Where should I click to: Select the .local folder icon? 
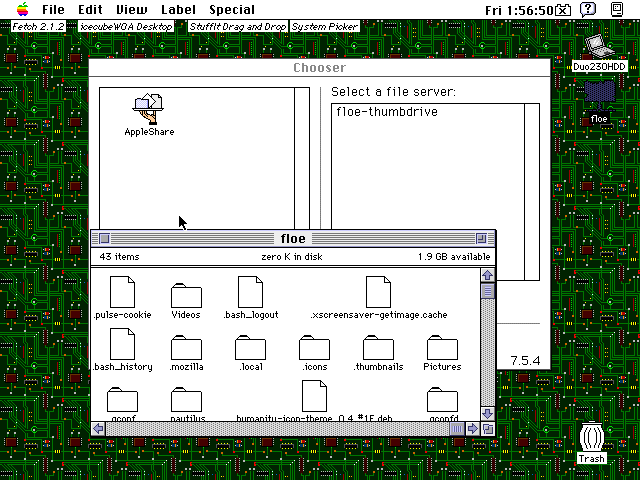pyautogui.click(x=250, y=347)
